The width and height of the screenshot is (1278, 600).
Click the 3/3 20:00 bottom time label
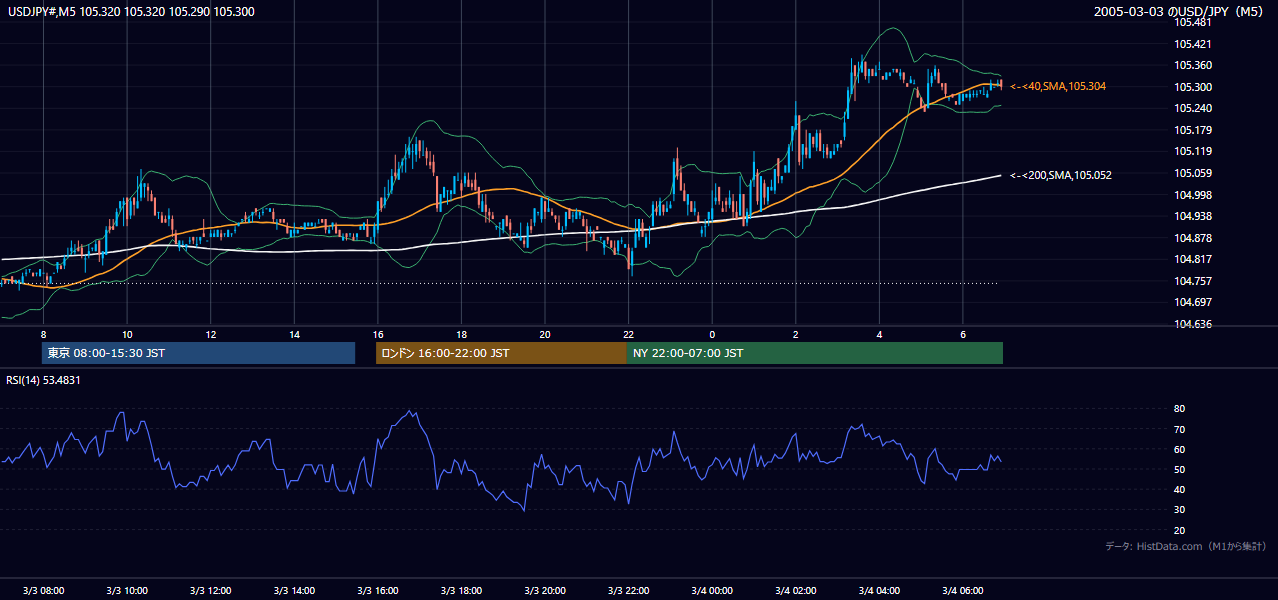545,590
